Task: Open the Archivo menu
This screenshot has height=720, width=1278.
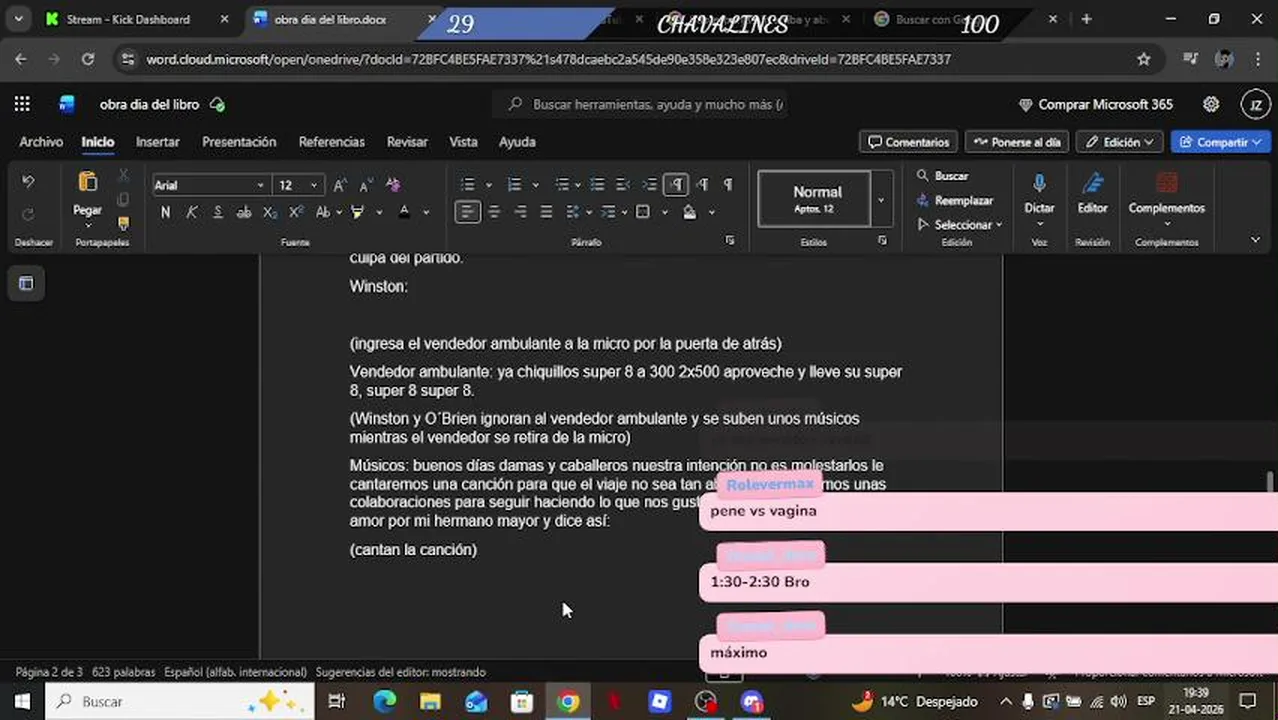Action: click(x=41, y=142)
